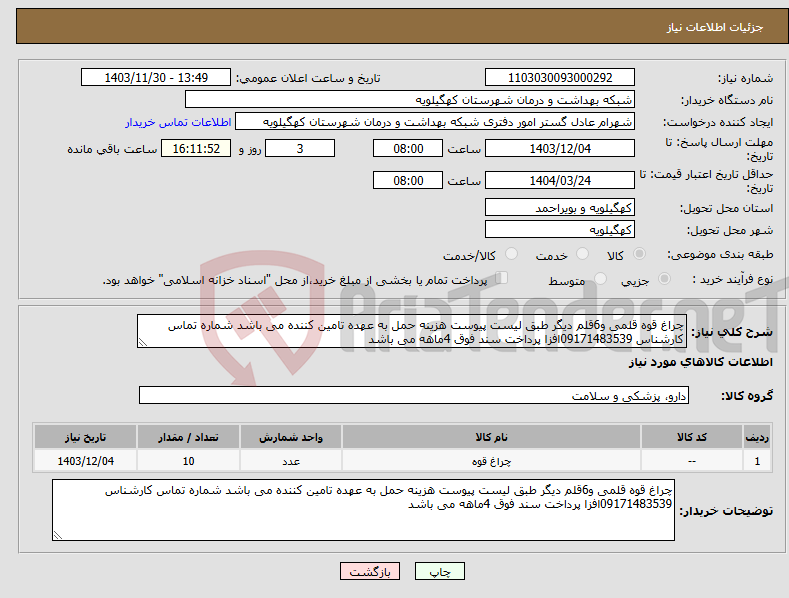Viewport: 789px width, 598px height.
Task: Click the resize handle of buyer notes textarea
Action: (58, 536)
